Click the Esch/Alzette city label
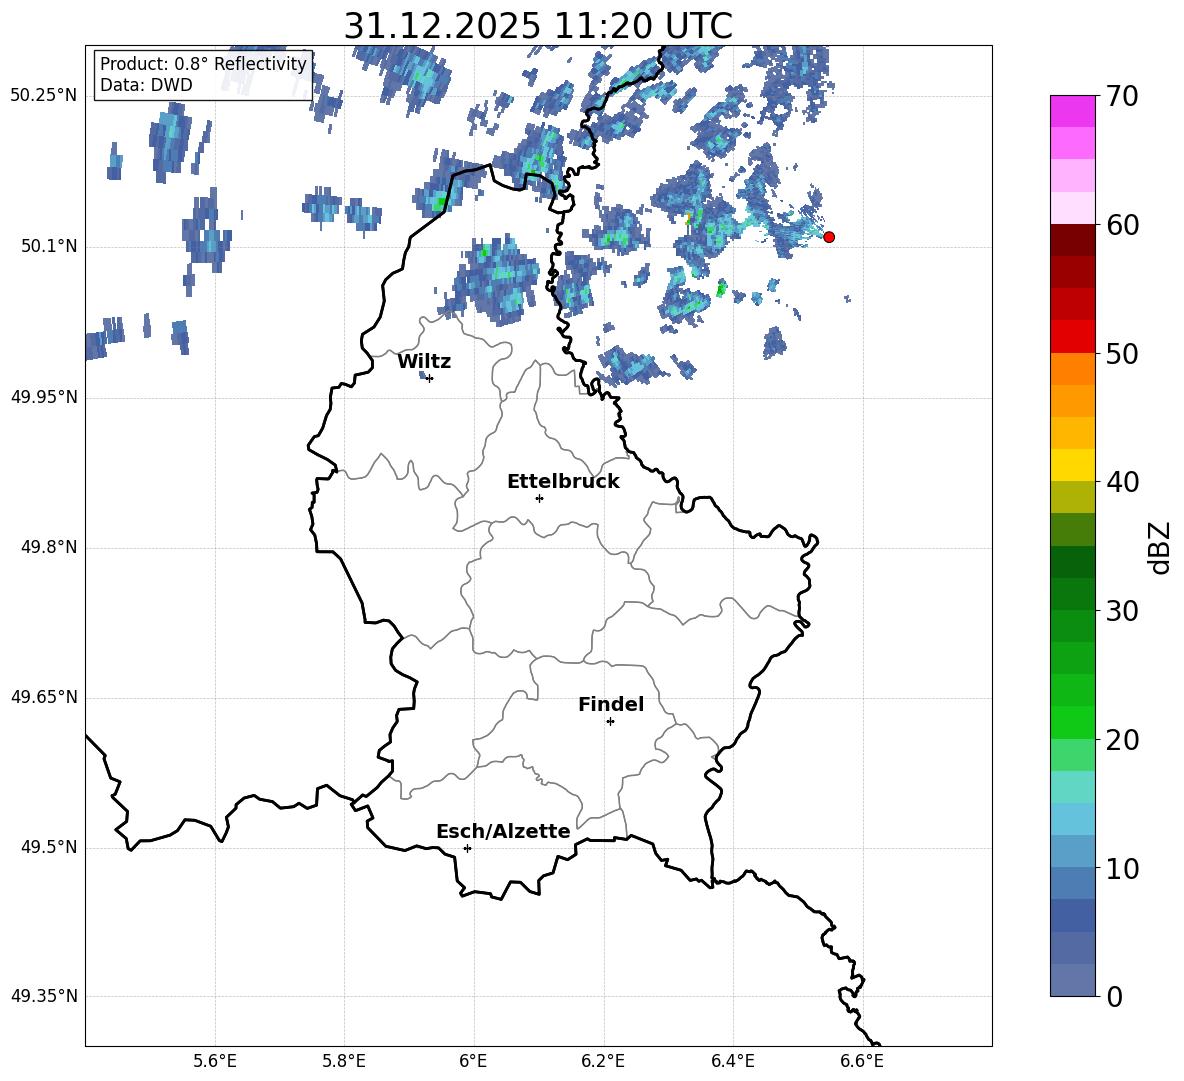Image resolution: width=1184 pixels, height=1081 pixels. 503,831
